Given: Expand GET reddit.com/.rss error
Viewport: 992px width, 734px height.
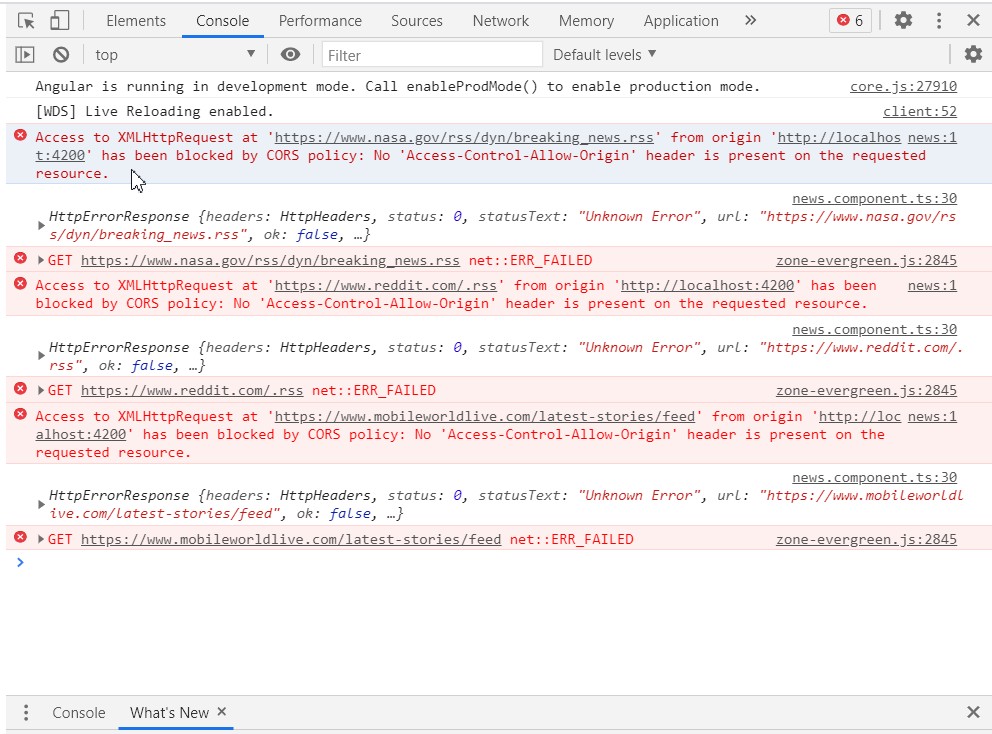Looking at the screenshot, I should (x=41, y=390).
